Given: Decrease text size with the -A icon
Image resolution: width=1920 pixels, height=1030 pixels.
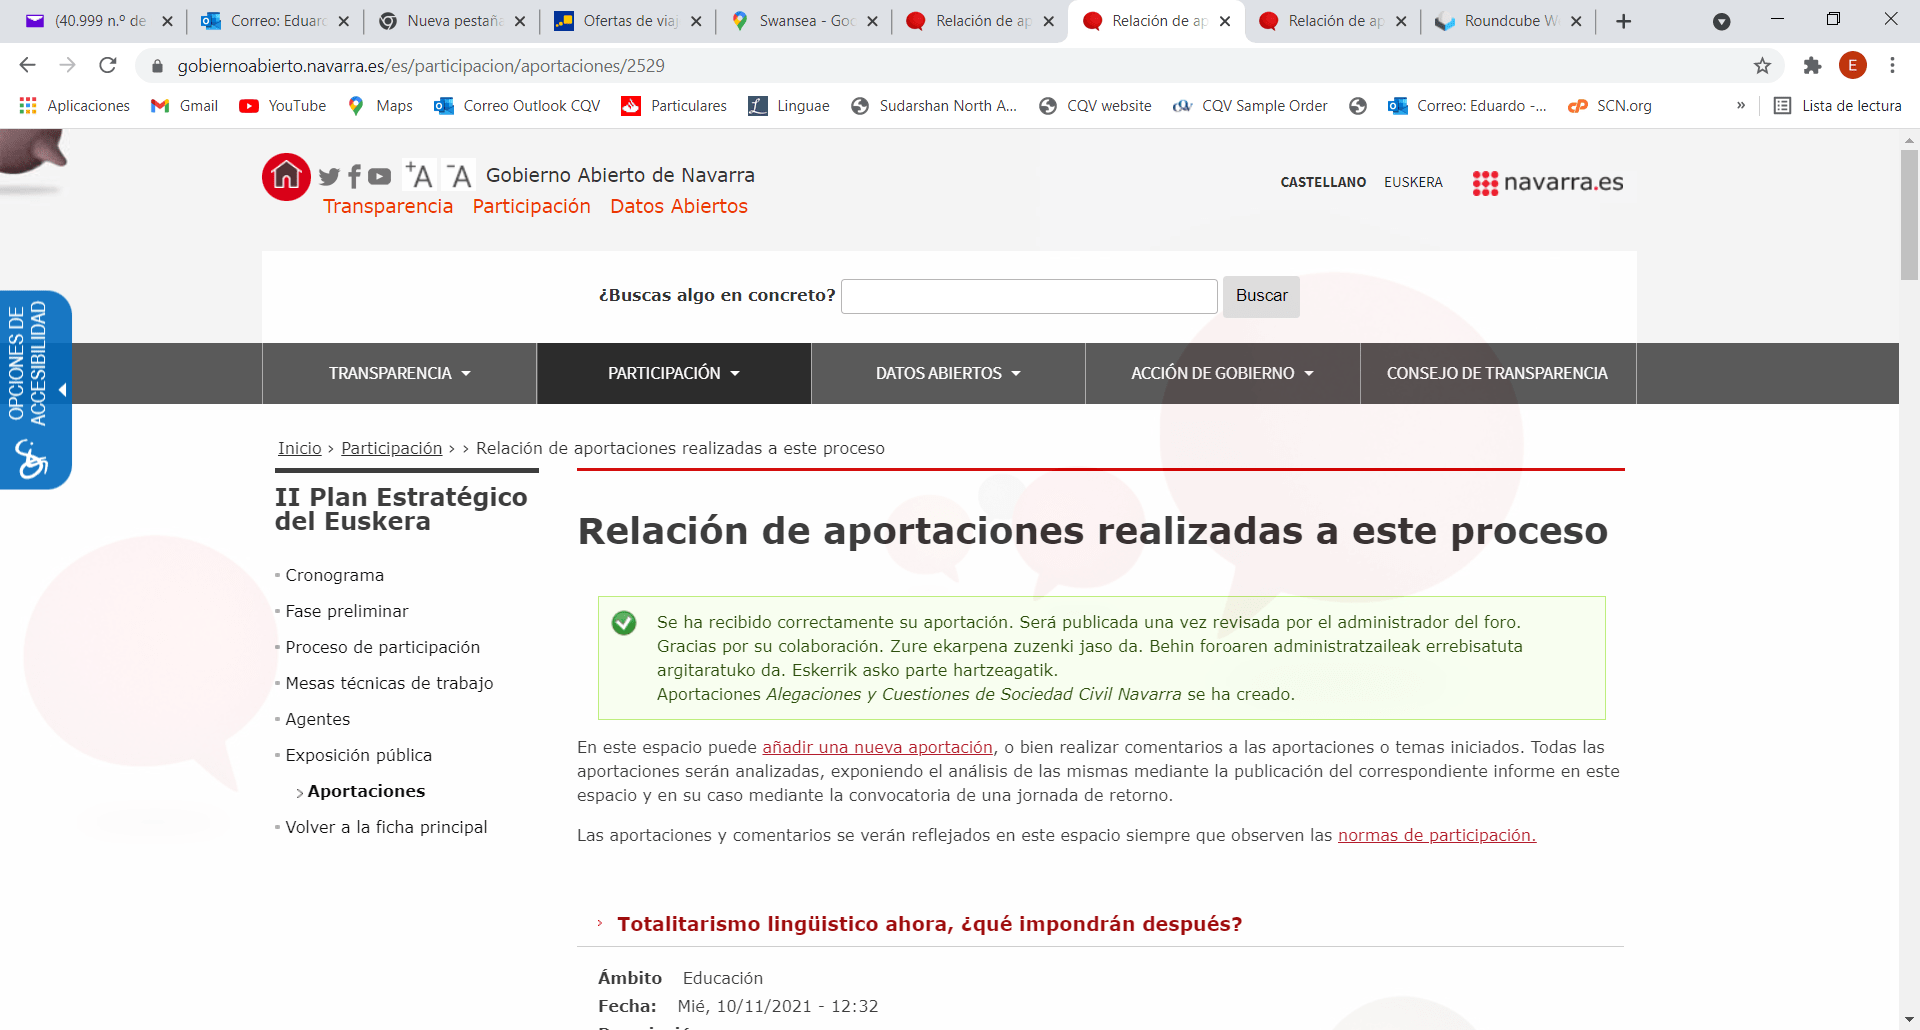Looking at the screenshot, I should pos(458,175).
